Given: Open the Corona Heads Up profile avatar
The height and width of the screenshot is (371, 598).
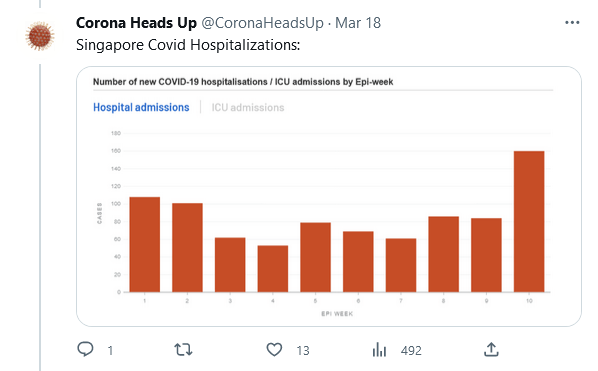Looking at the screenshot, I should [x=40, y=36].
